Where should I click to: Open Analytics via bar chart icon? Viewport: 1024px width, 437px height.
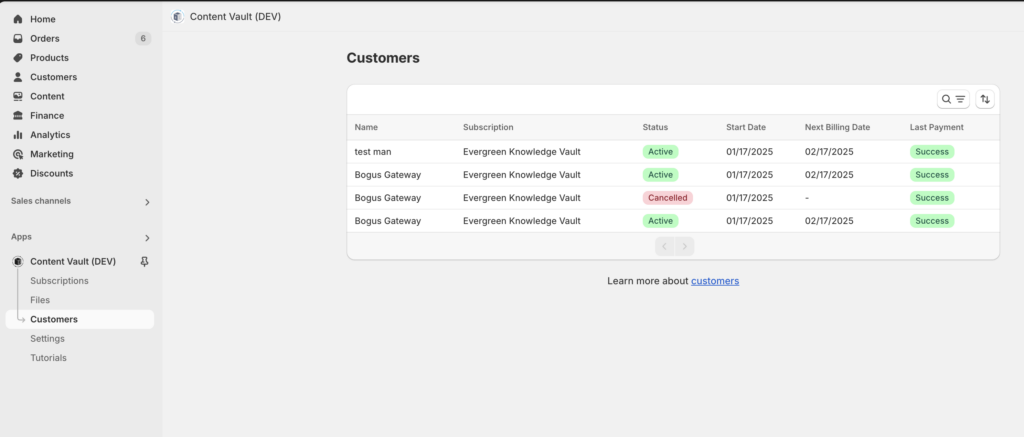pyautogui.click(x=18, y=135)
